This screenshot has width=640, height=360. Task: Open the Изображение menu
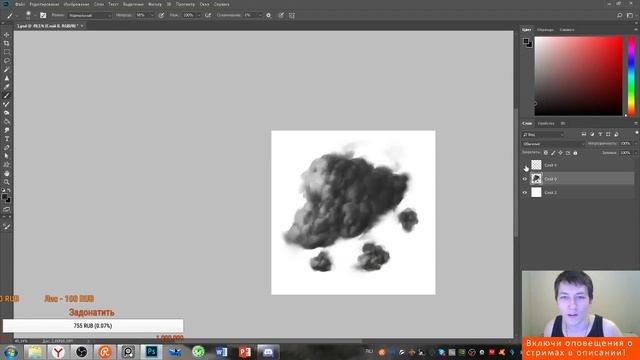(76, 4)
